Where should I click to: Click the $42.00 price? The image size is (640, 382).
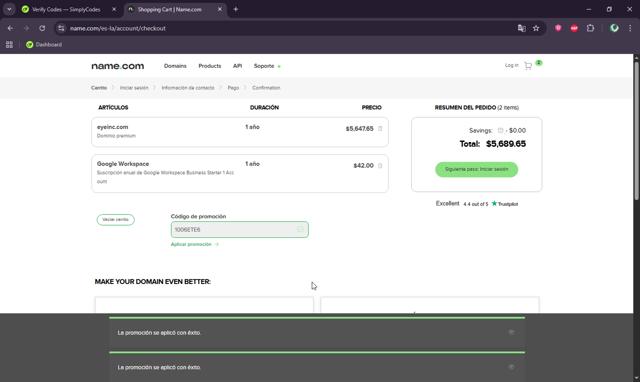point(363,165)
